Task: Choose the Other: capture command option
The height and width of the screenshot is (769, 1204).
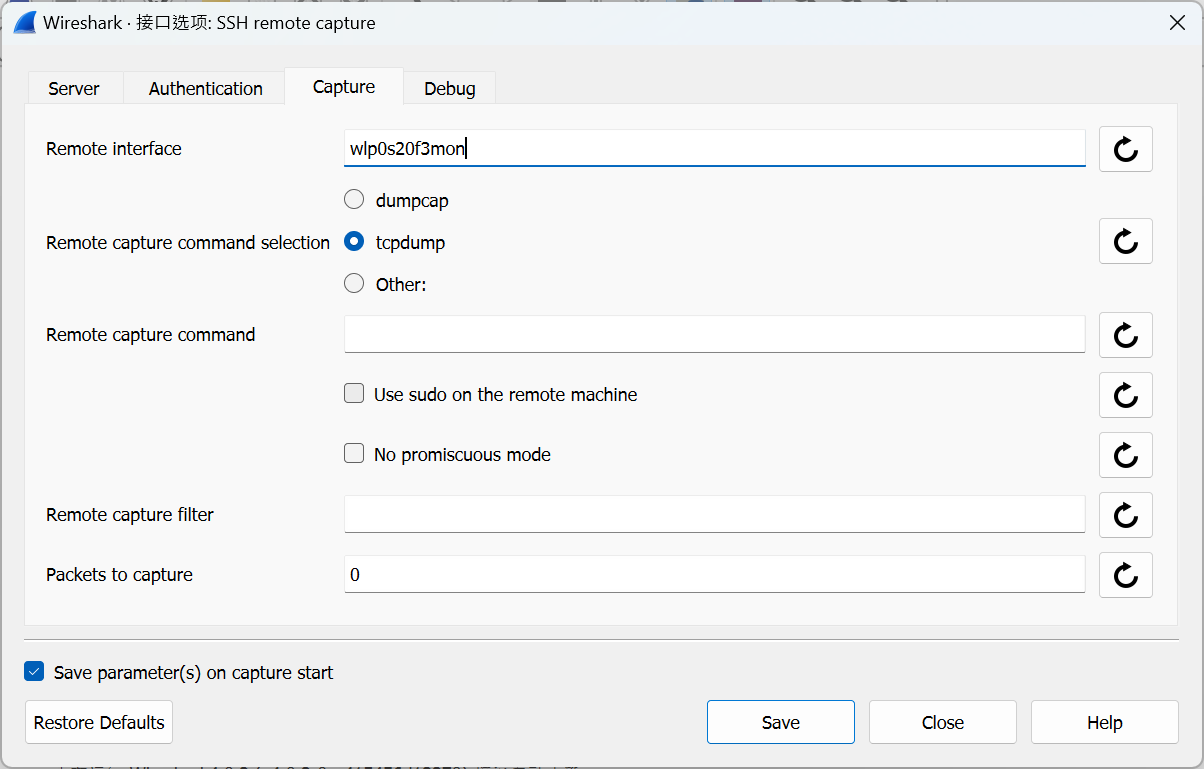Action: click(x=354, y=284)
